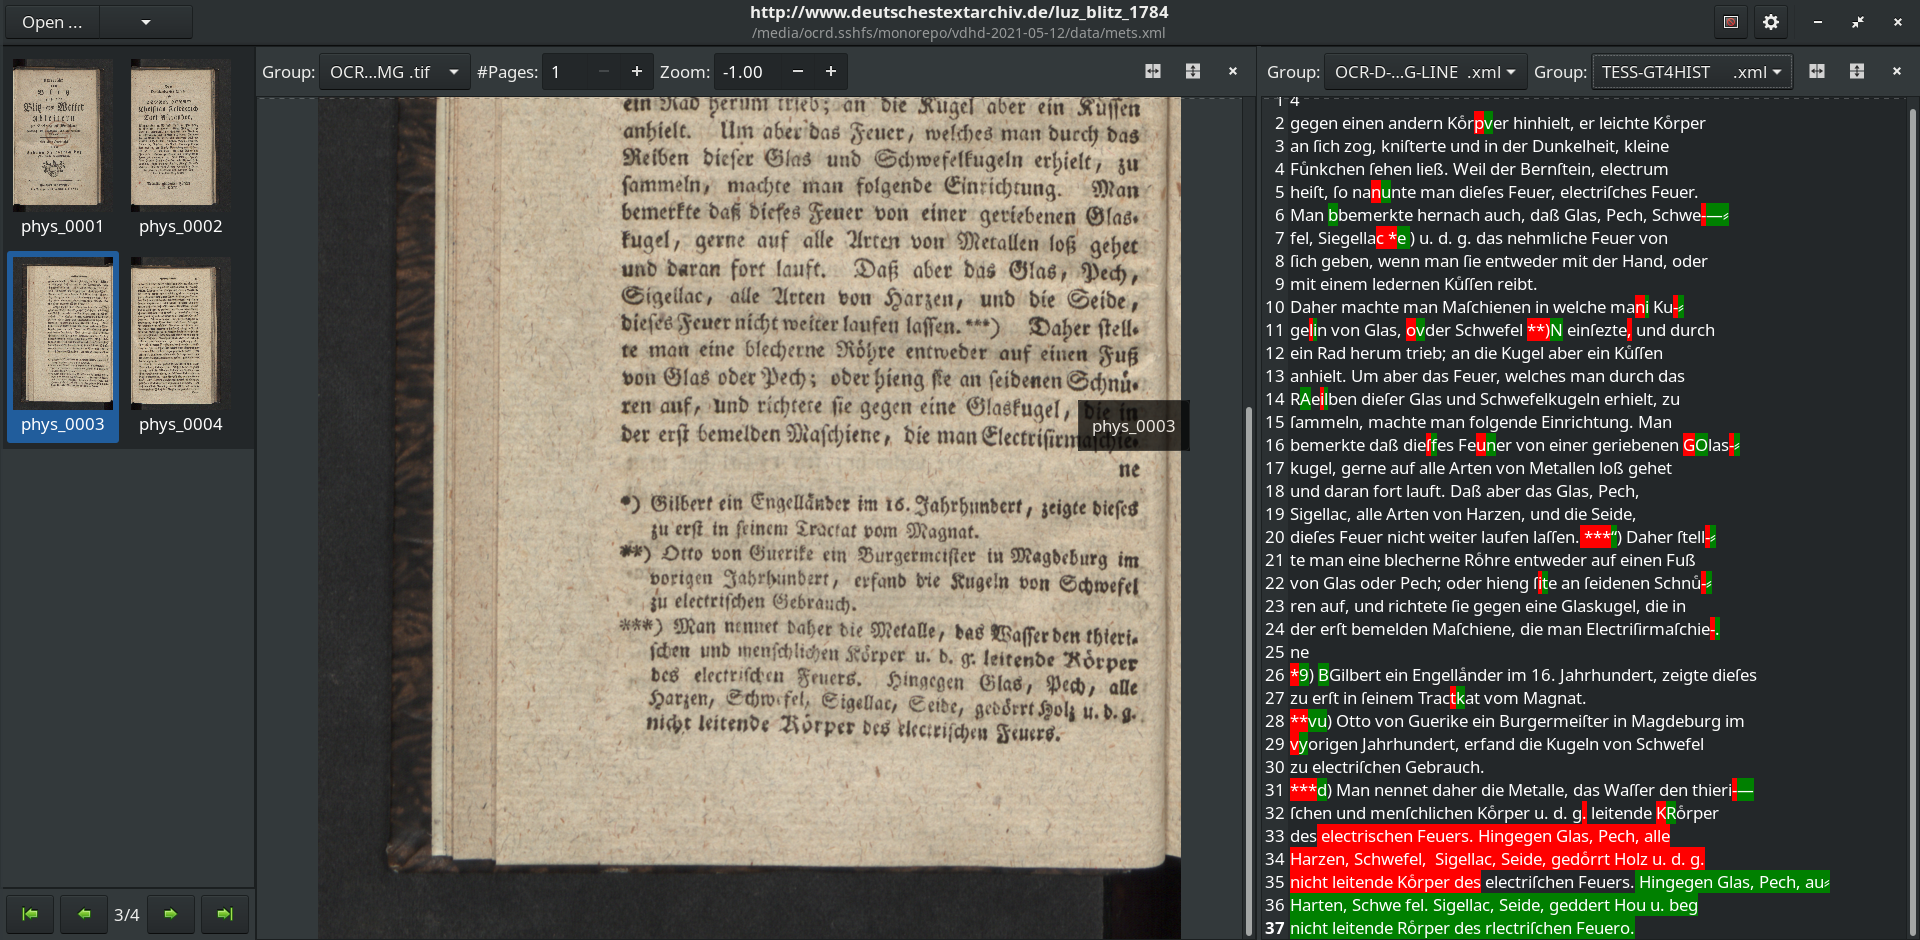Decrease the image zoom level

(797, 72)
